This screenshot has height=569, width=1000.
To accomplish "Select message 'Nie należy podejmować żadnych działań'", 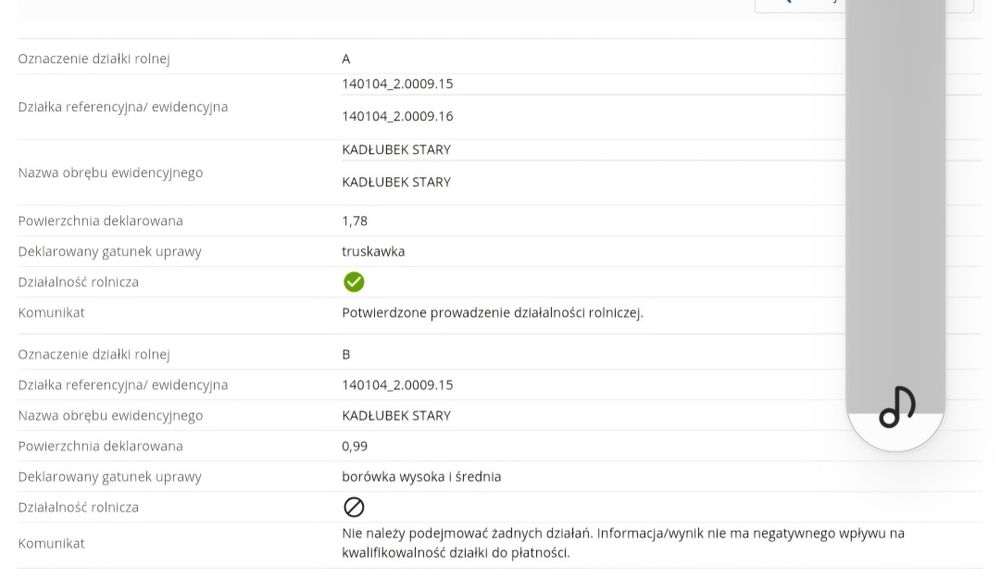I will click(x=466, y=533).
